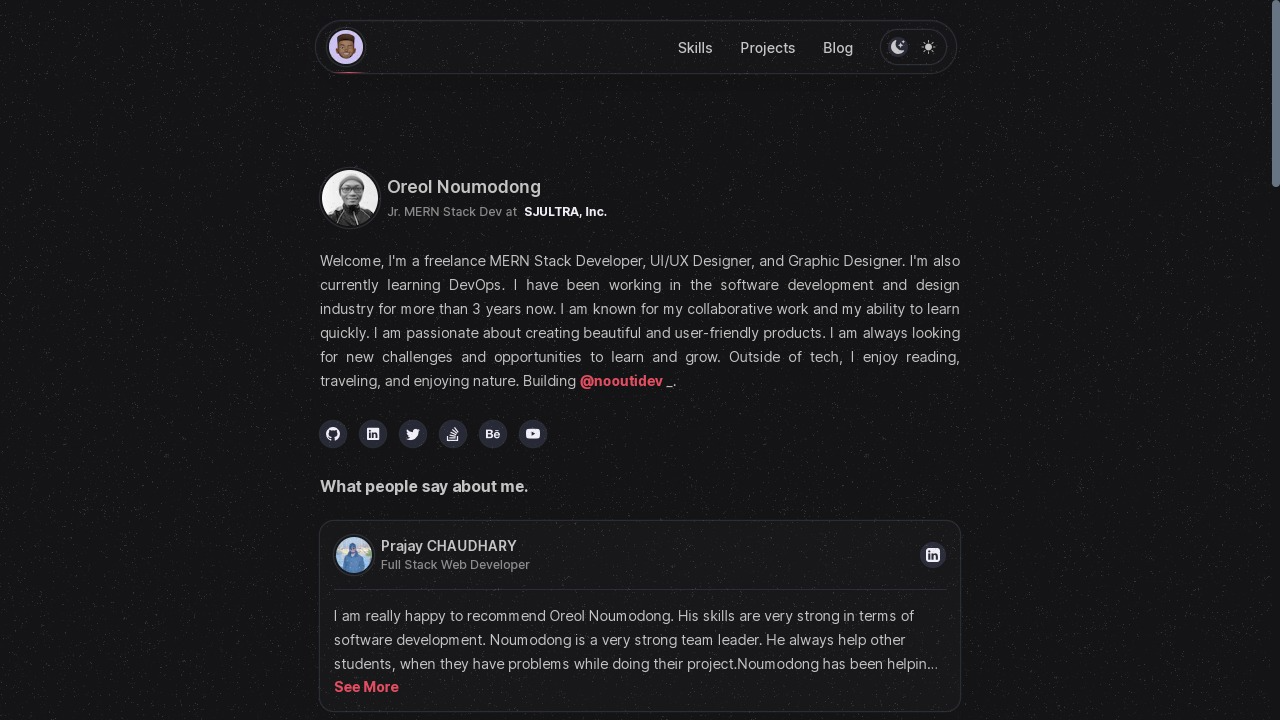Open Prajay Chaudhary's LinkedIn icon
This screenshot has width=1280, height=720.
coord(933,555)
